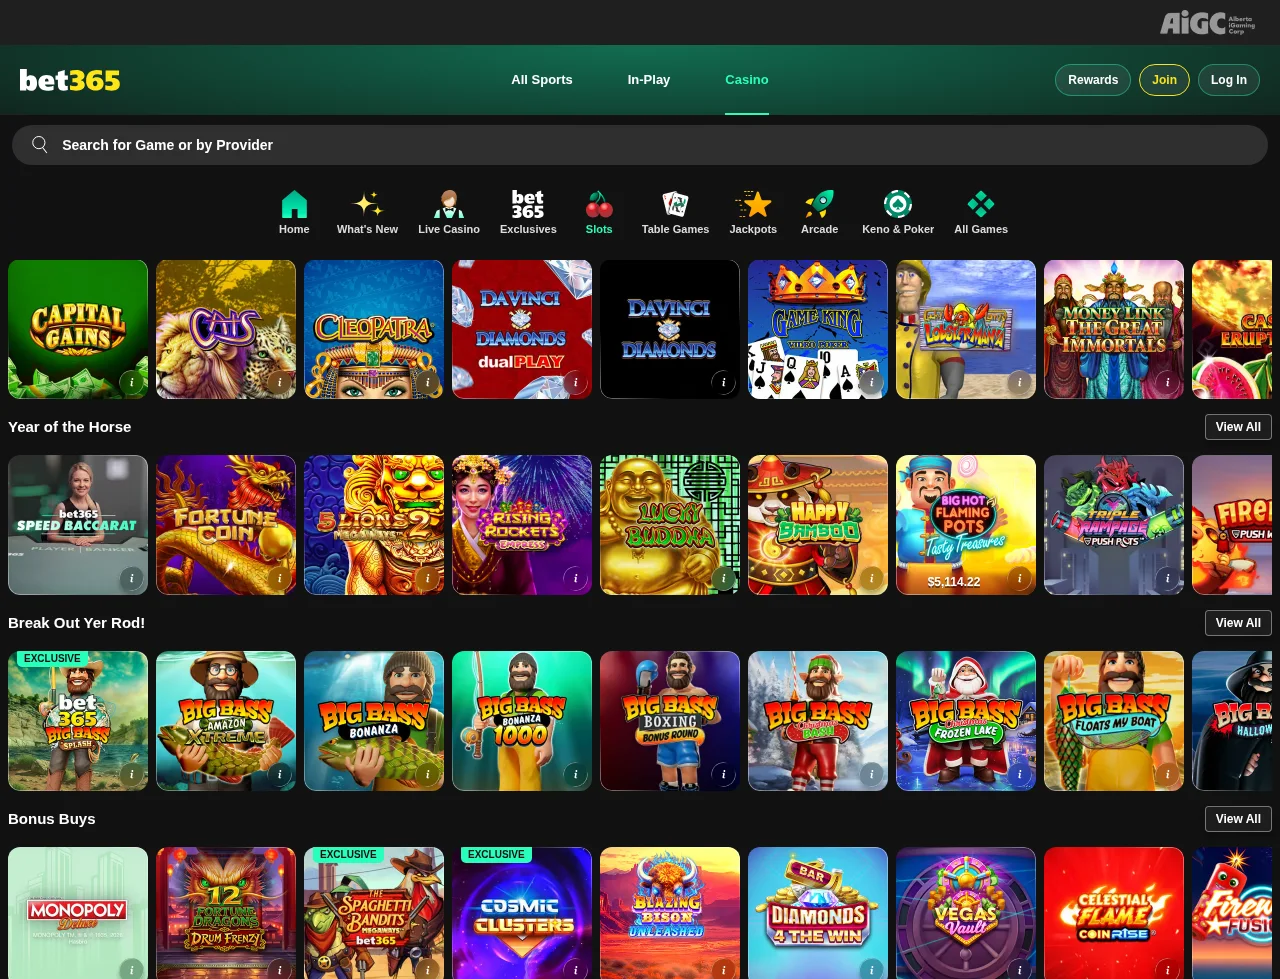This screenshot has width=1280, height=979.
Task: Click the Slots cherry icon
Action: [x=599, y=204]
